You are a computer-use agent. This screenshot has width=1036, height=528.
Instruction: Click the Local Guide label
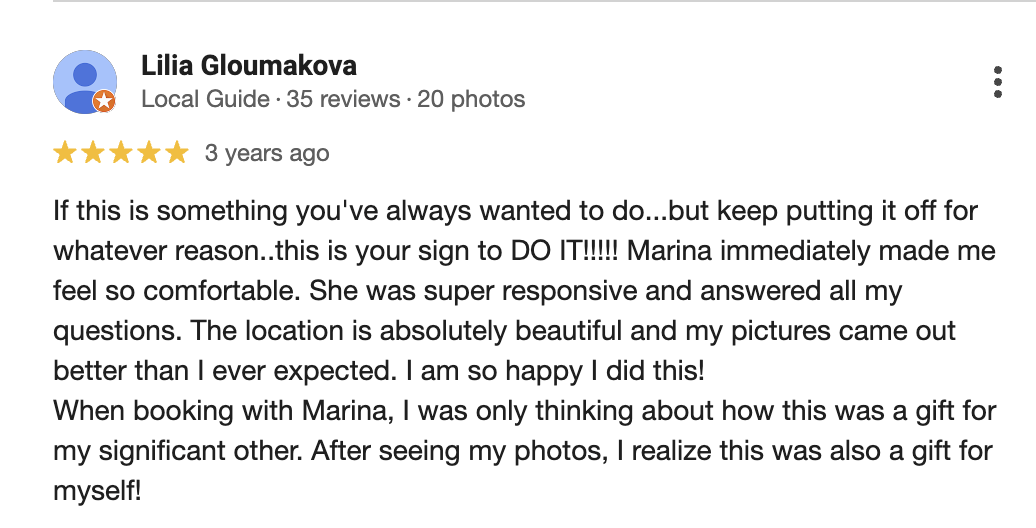[x=205, y=99]
